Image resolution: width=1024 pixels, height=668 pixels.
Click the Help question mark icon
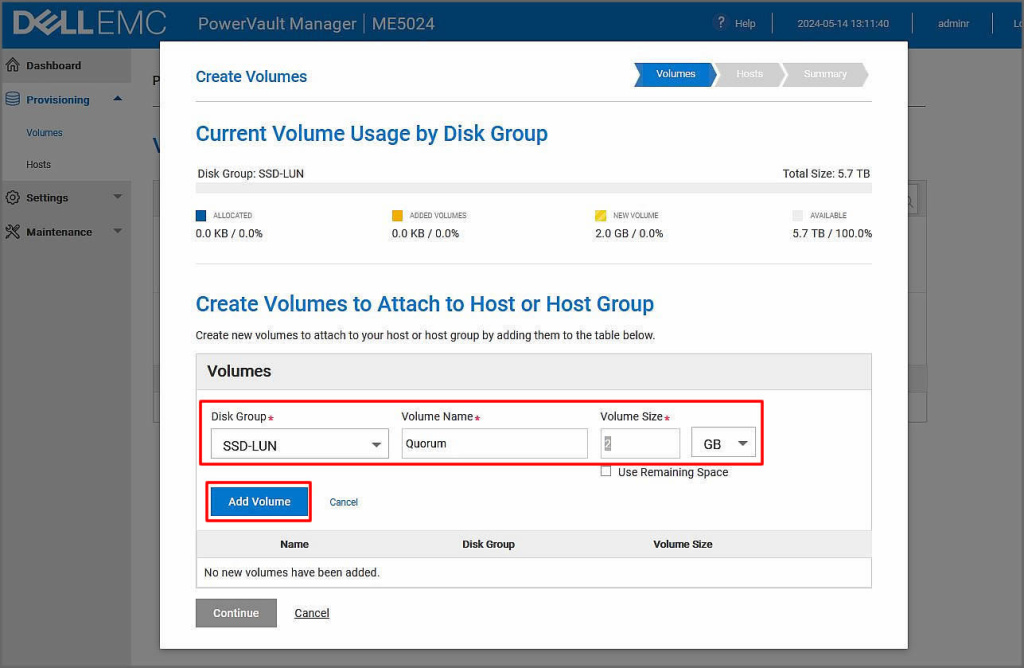coord(720,23)
